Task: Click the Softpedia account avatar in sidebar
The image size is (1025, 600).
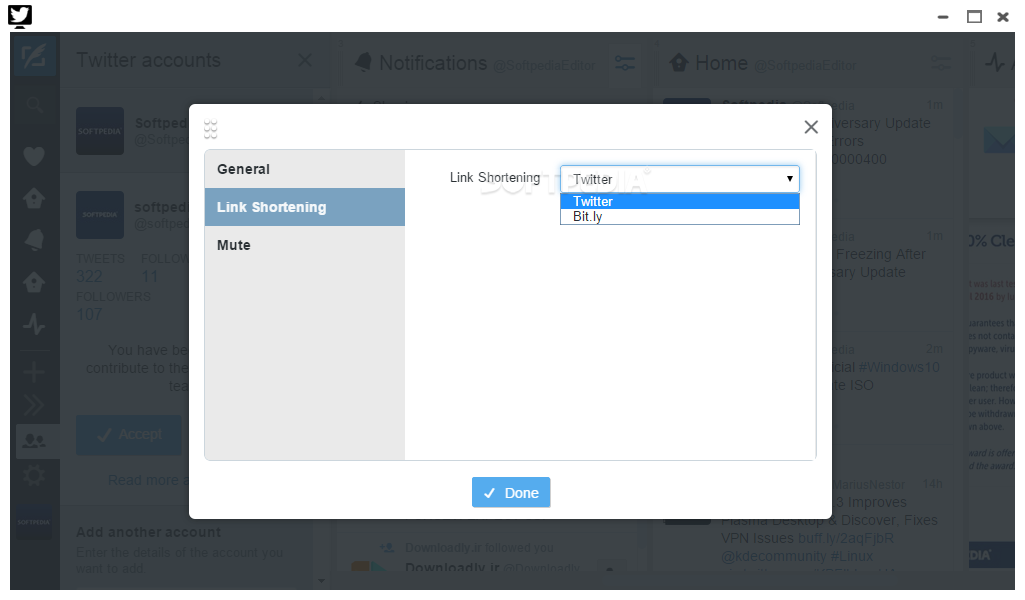Action: (x=34, y=522)
